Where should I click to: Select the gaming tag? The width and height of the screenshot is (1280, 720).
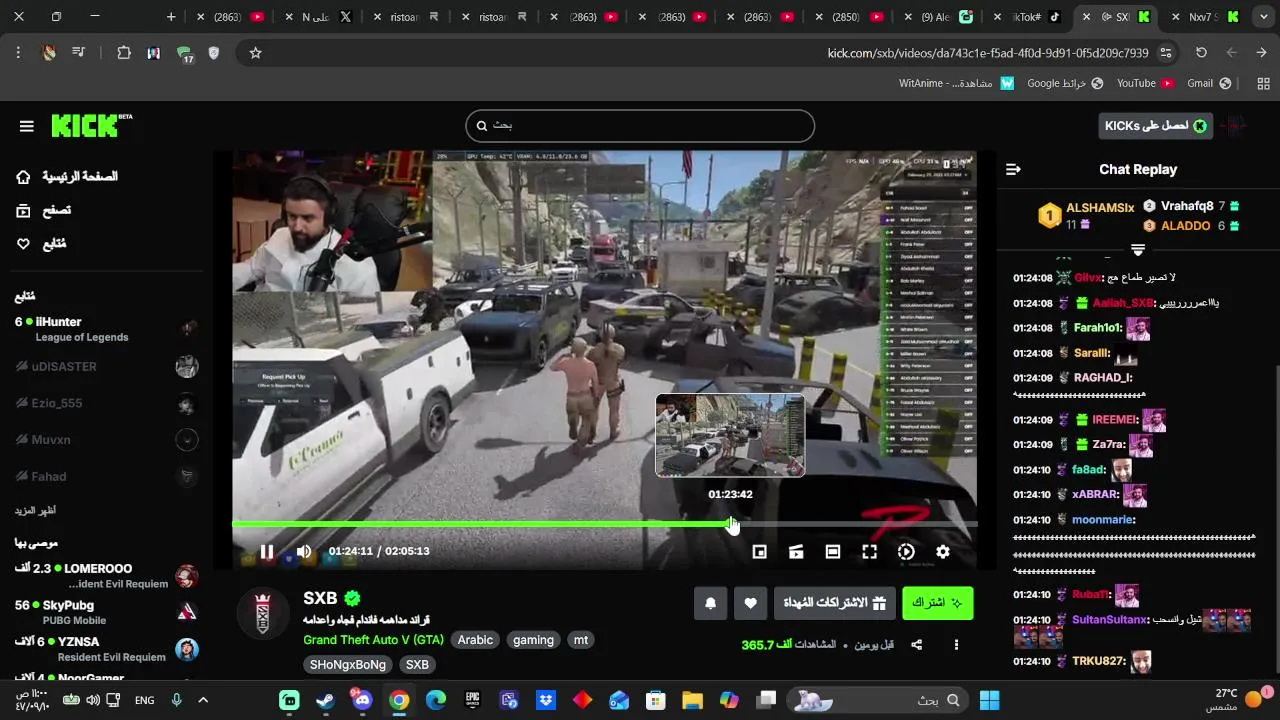pos(533,640)
